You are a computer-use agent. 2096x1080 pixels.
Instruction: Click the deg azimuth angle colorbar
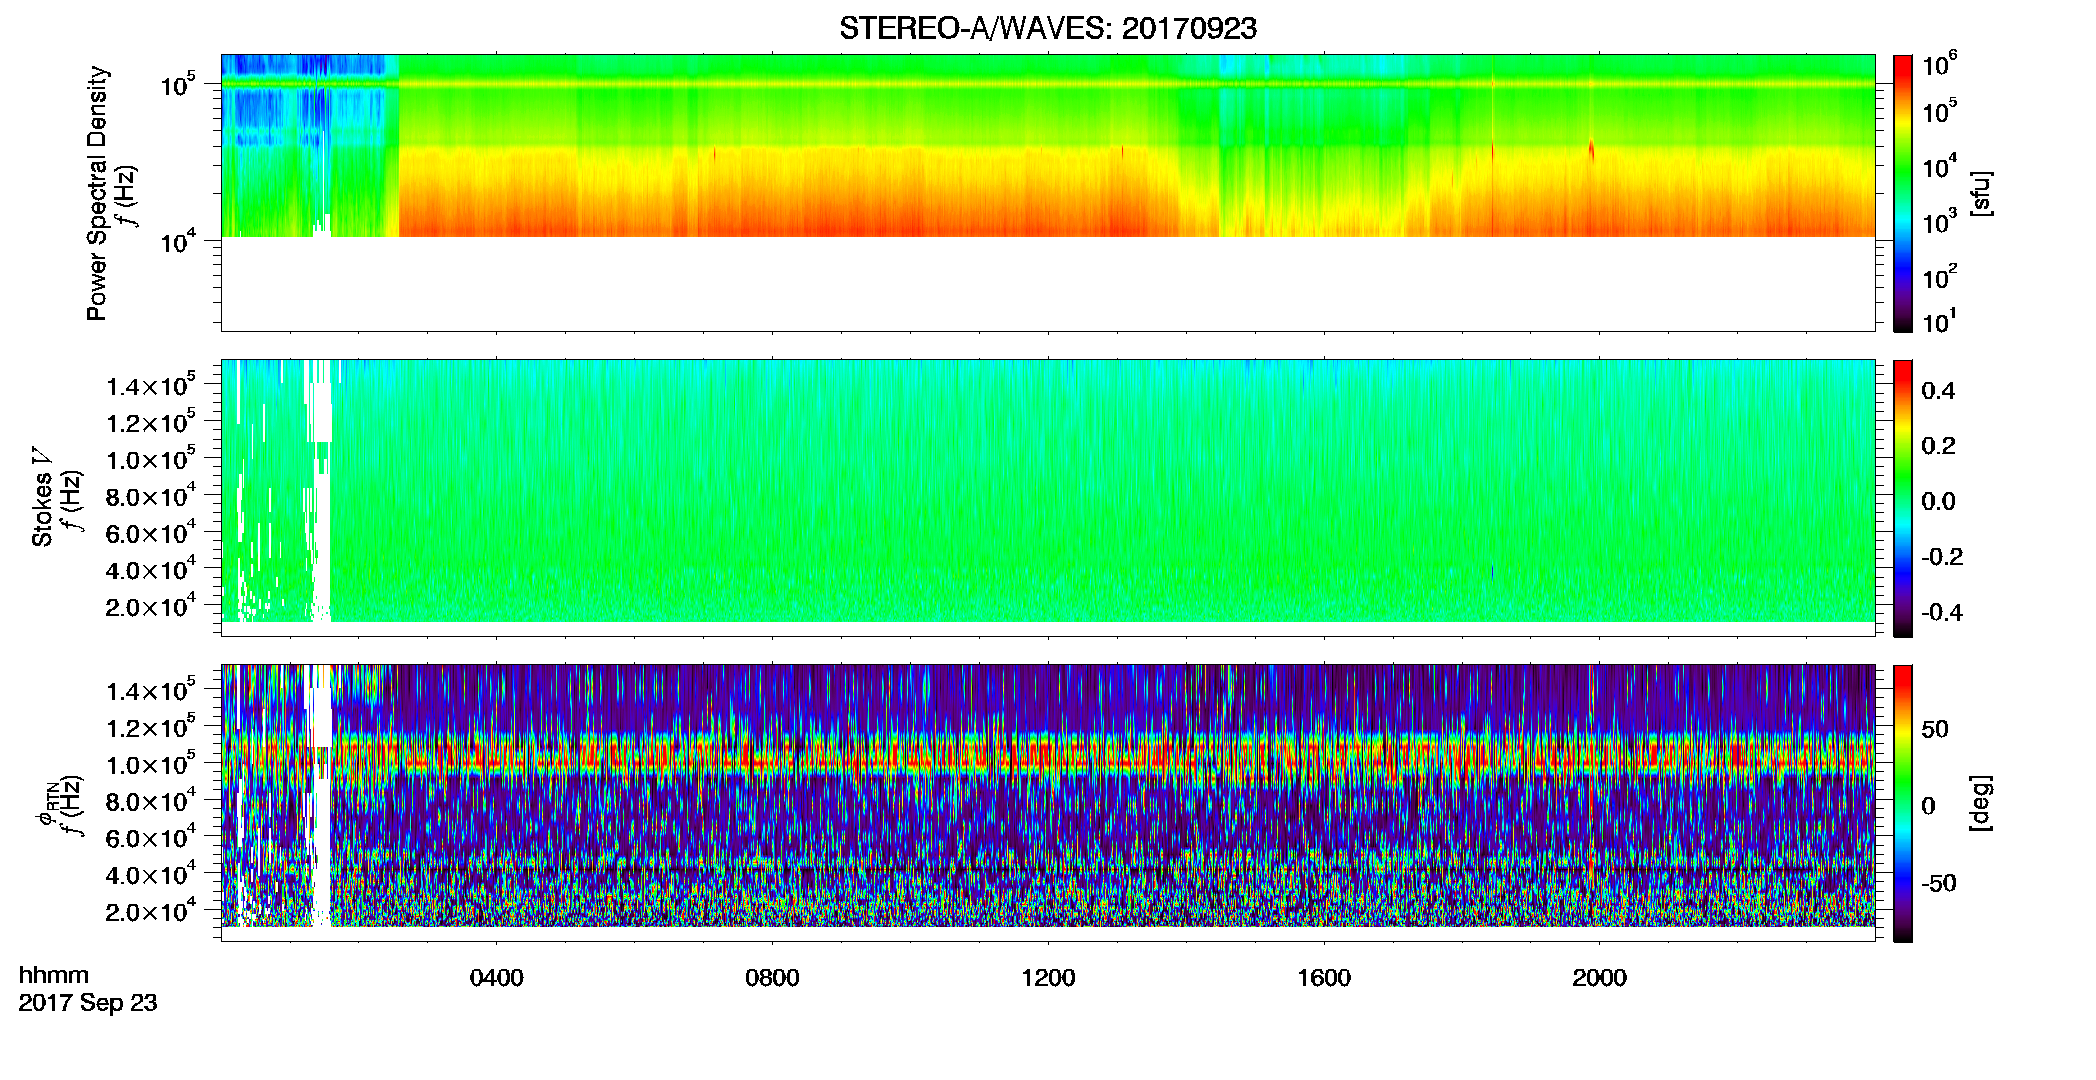click(1903, 803)
